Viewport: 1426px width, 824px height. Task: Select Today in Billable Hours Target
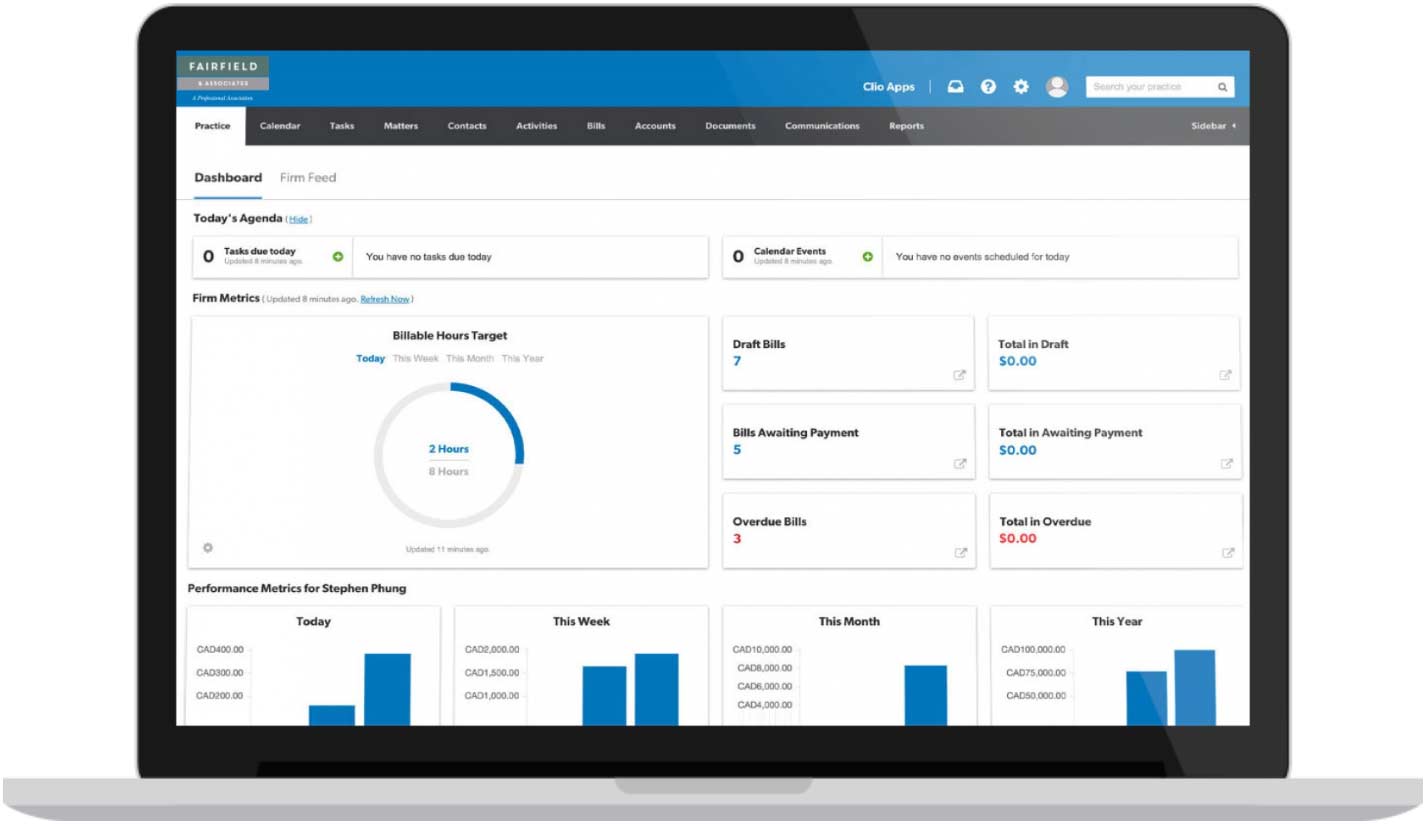click(x=371, y=358)
